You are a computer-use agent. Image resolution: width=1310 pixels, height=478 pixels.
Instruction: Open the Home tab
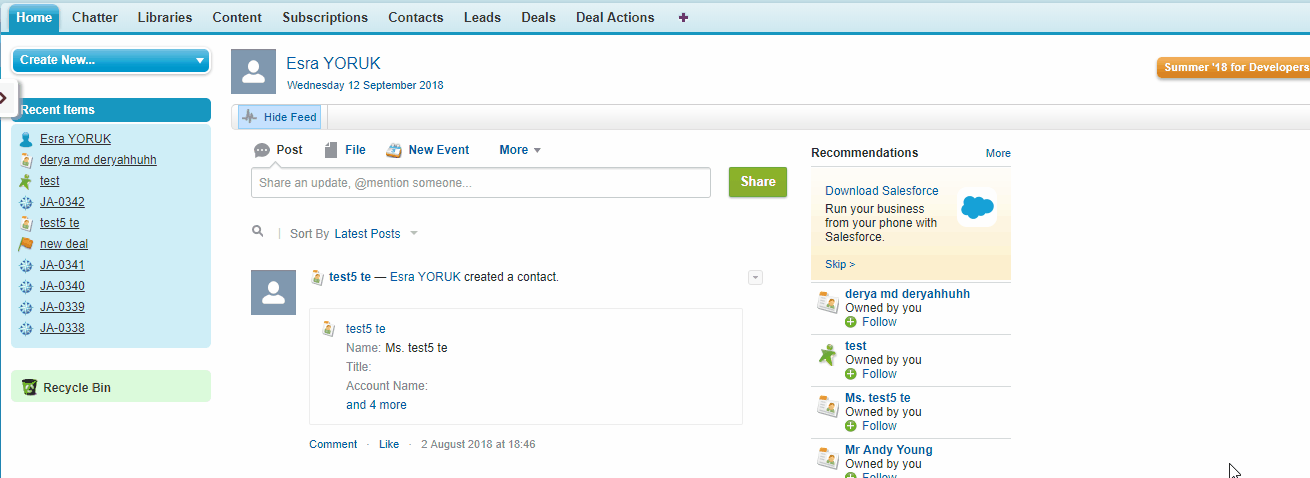[x=34, y=18]
